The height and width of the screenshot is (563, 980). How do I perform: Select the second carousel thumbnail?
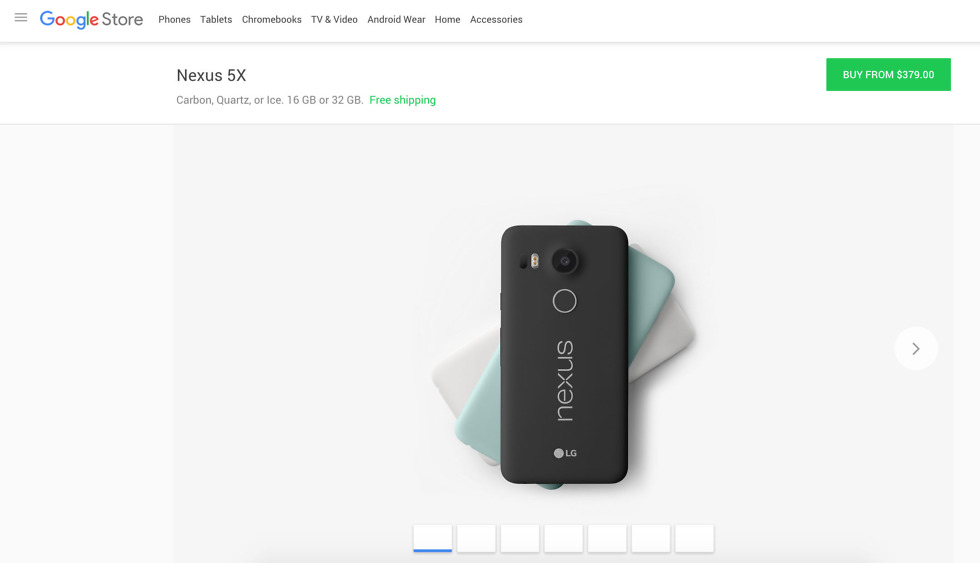point(476,539)
